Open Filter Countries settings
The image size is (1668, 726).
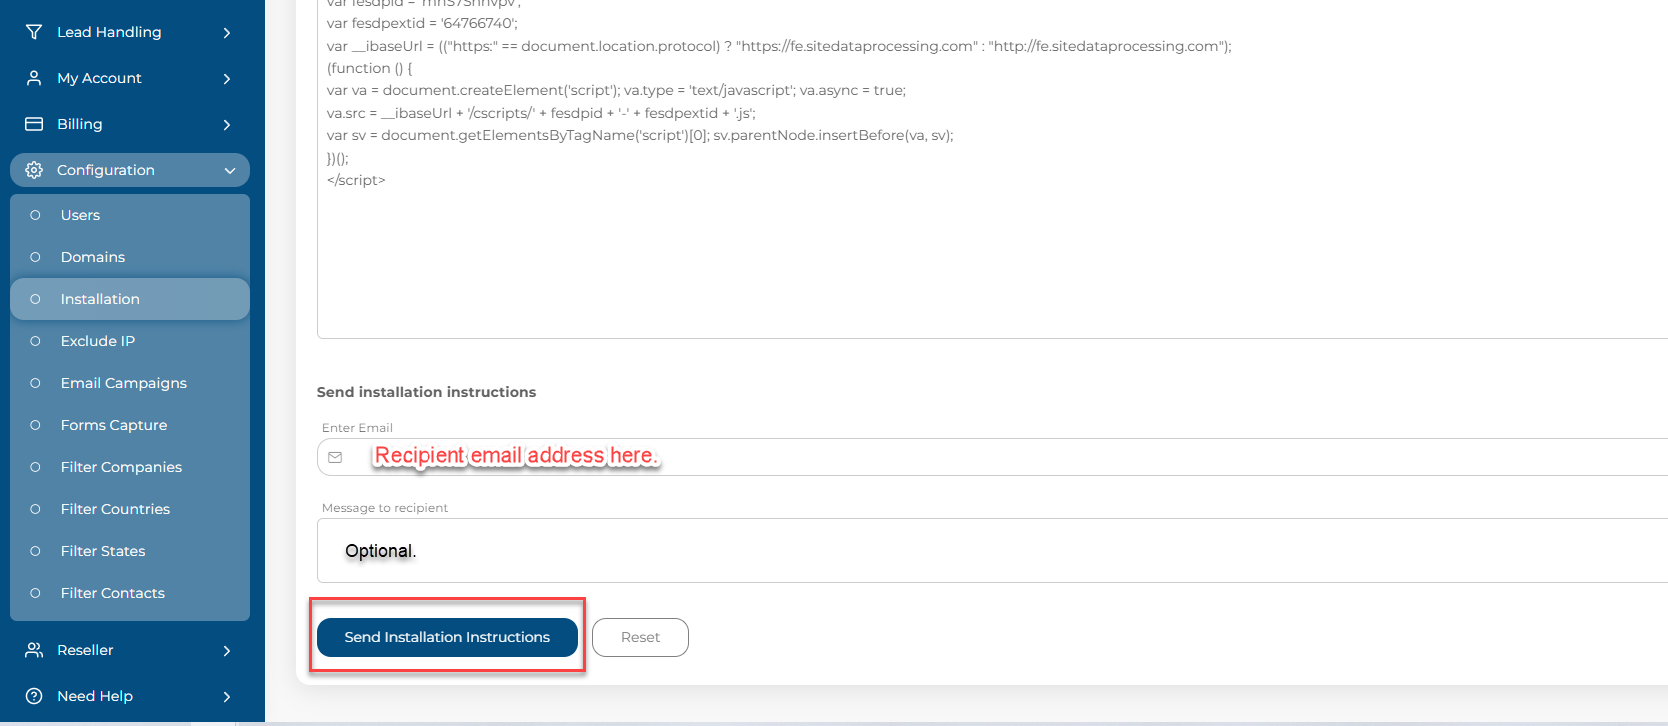[130, 509]
